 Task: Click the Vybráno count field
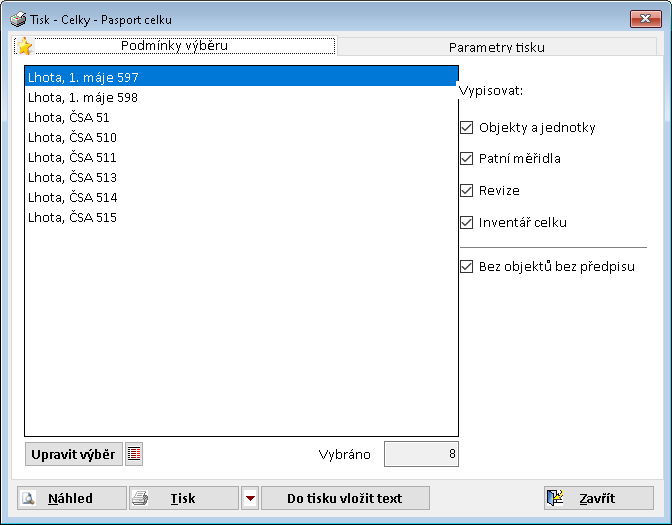coord(421,454)
